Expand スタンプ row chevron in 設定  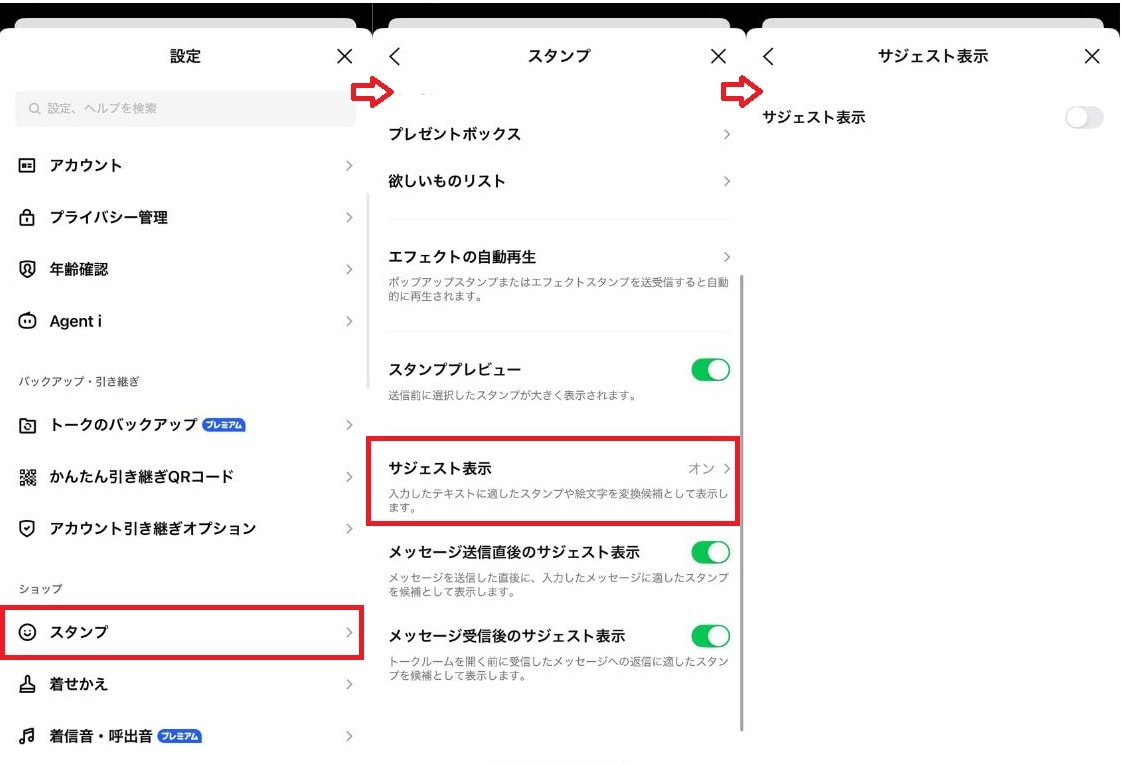[349, 632]
